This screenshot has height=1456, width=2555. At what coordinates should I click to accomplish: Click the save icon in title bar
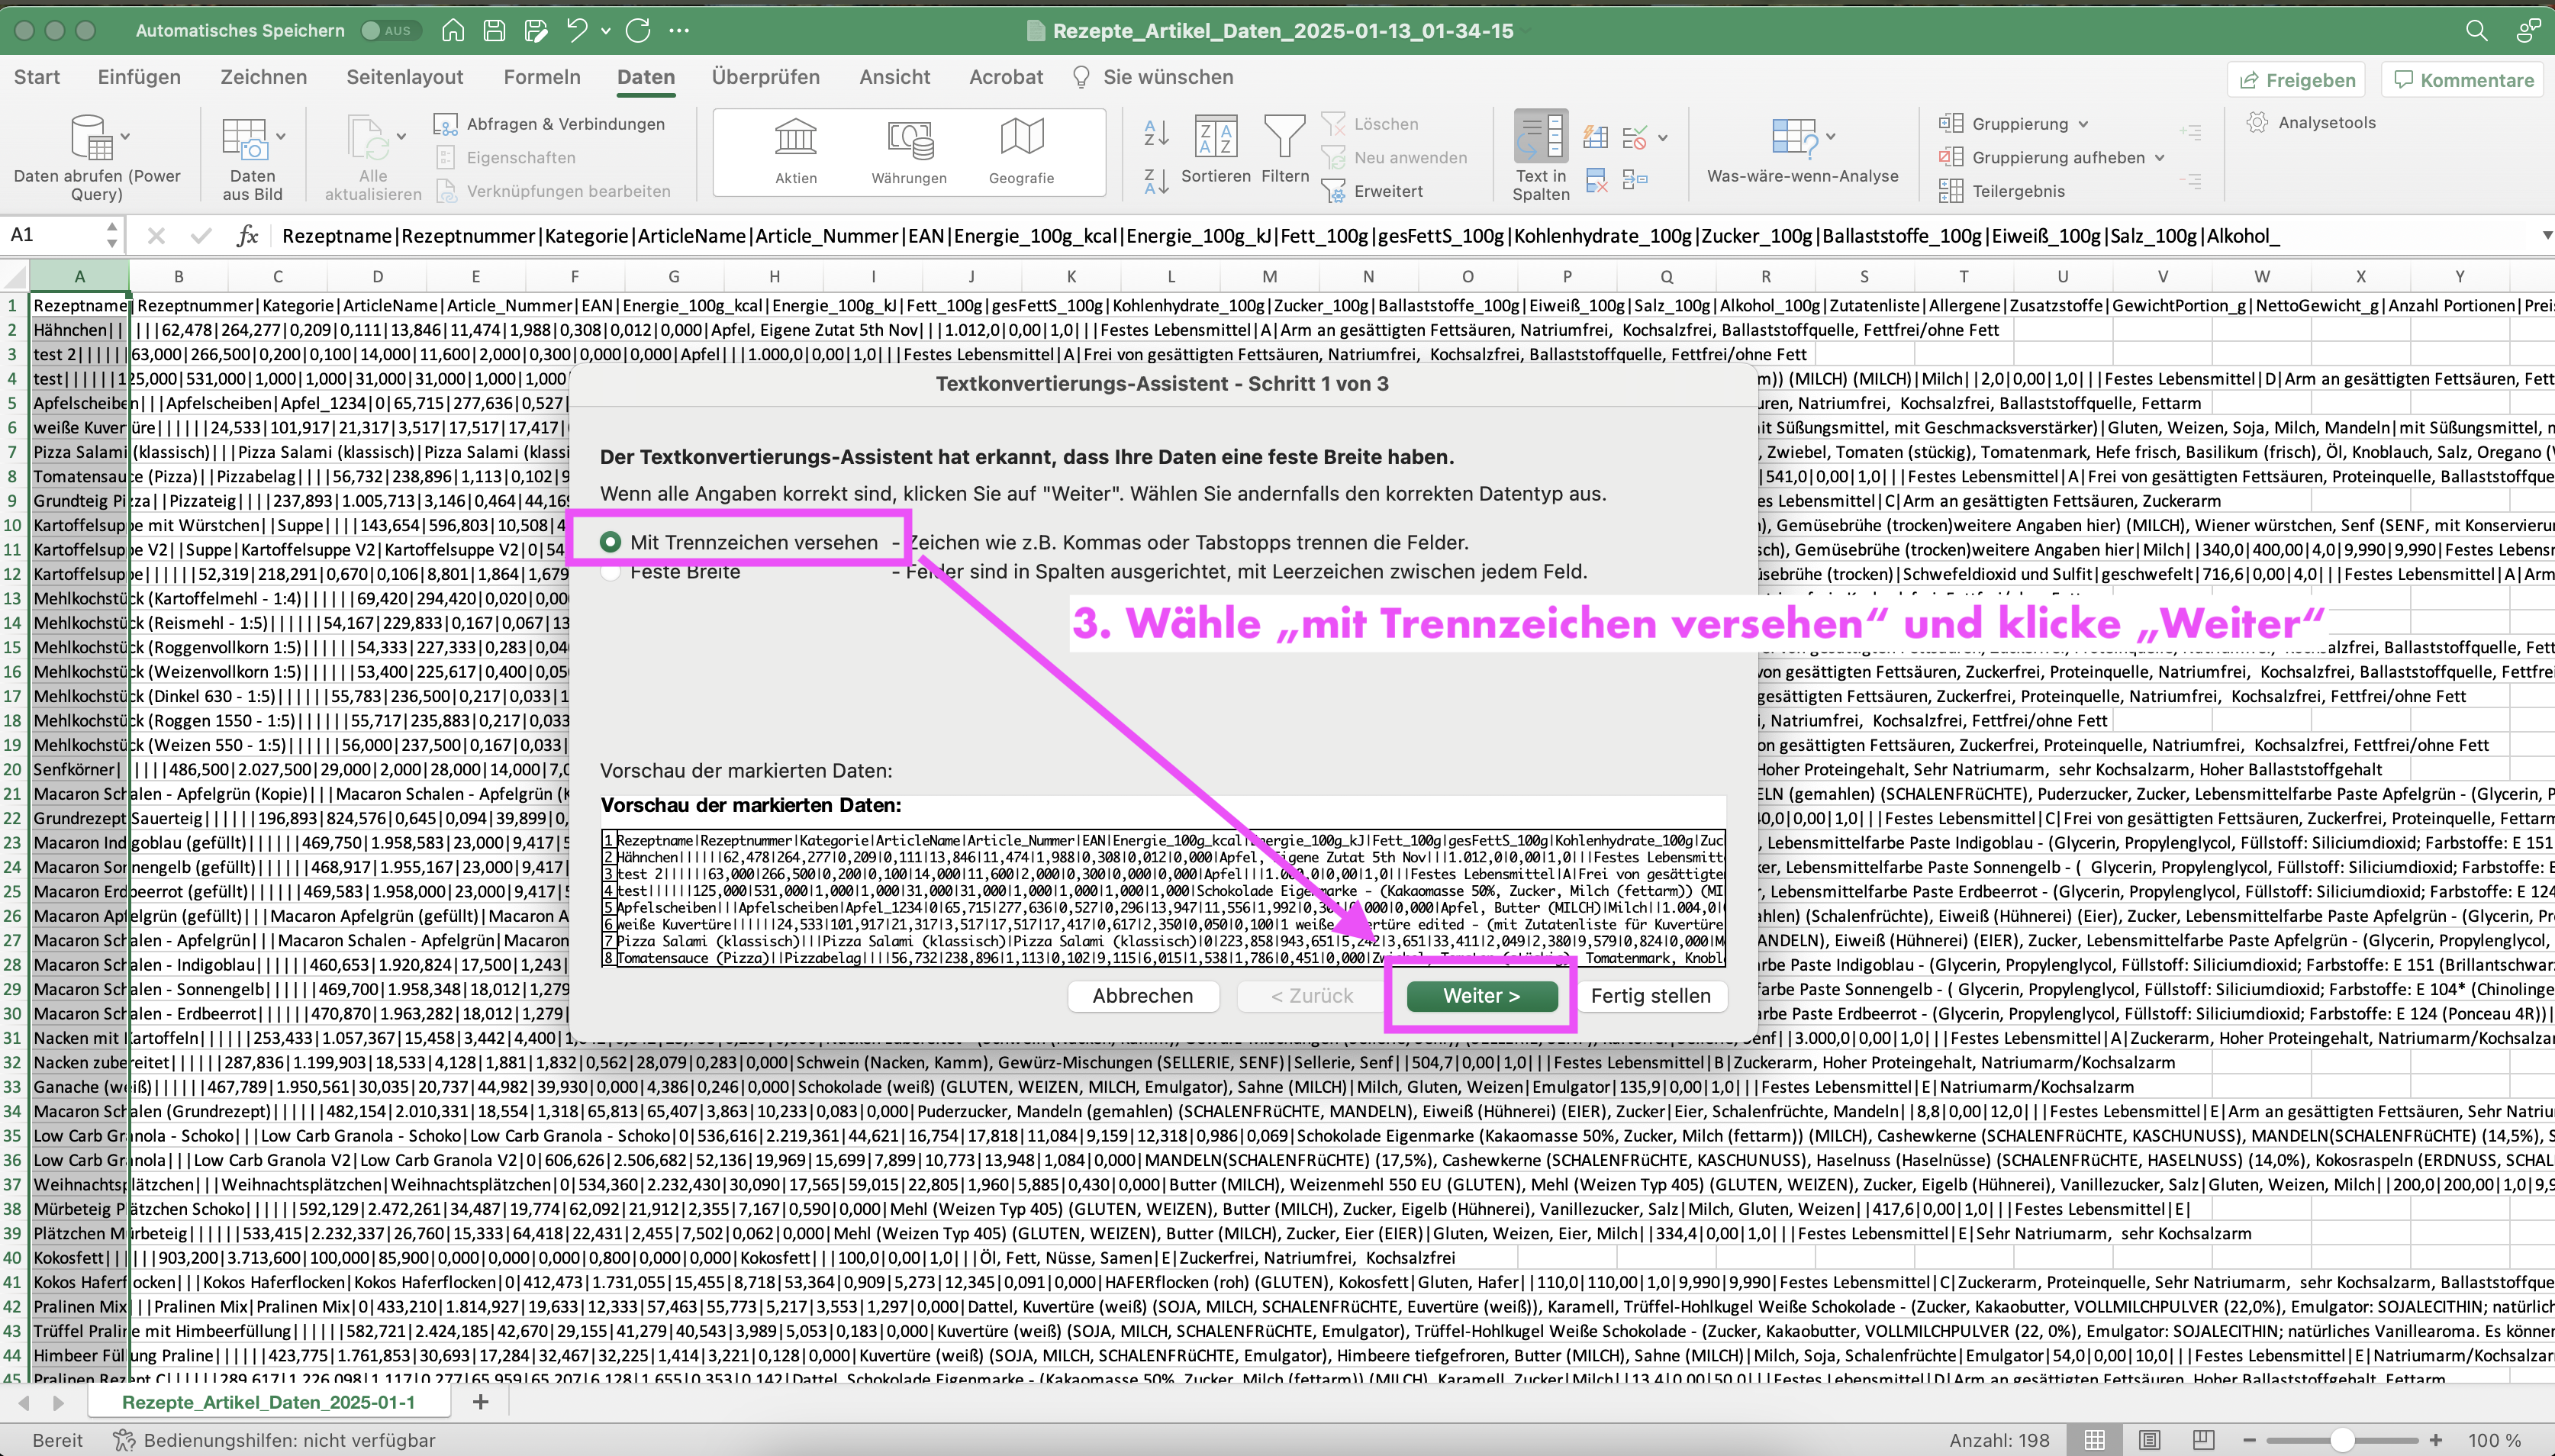tap(494, 30)
